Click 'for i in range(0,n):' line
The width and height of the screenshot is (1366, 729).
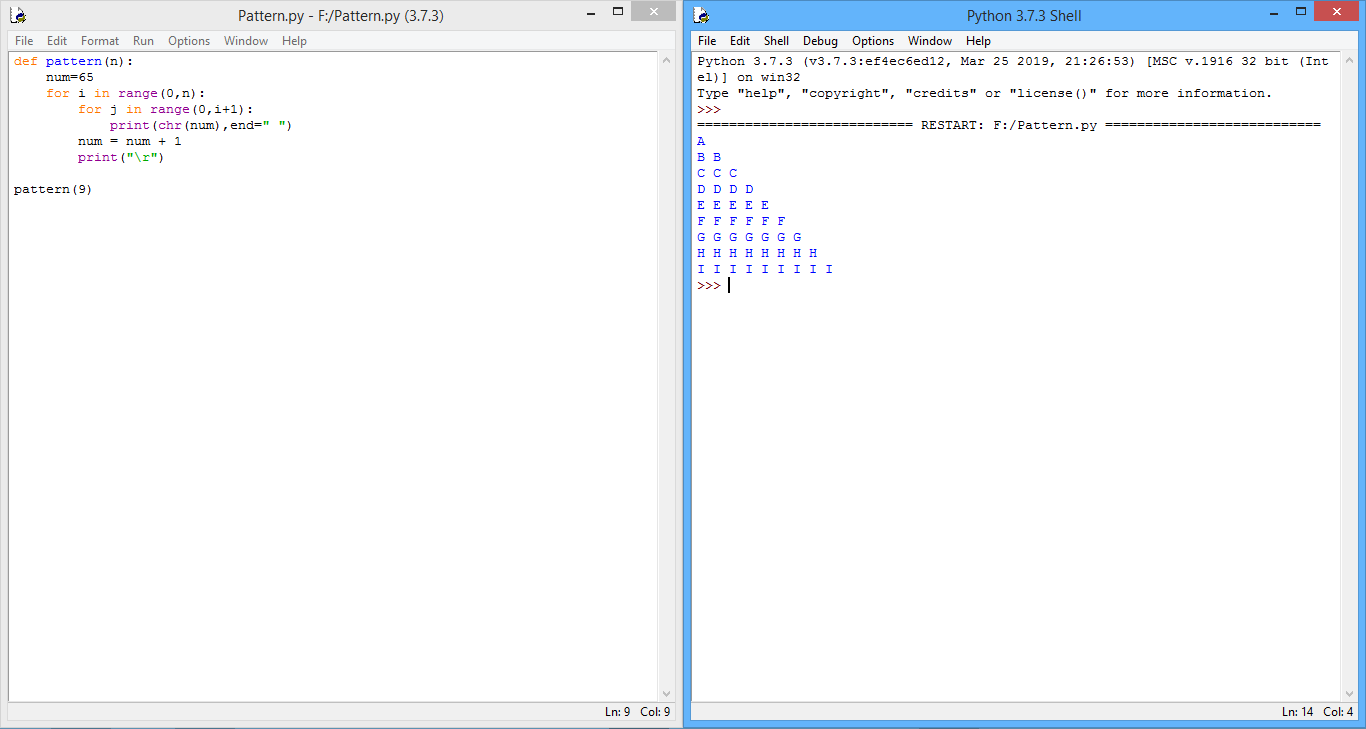click(x=125, y=93)
